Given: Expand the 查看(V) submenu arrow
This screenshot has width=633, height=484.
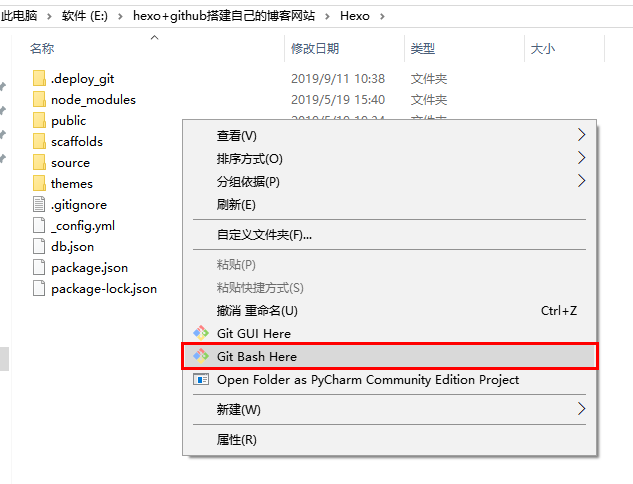Looking at the screenshot, I should (x=581, y=135).
